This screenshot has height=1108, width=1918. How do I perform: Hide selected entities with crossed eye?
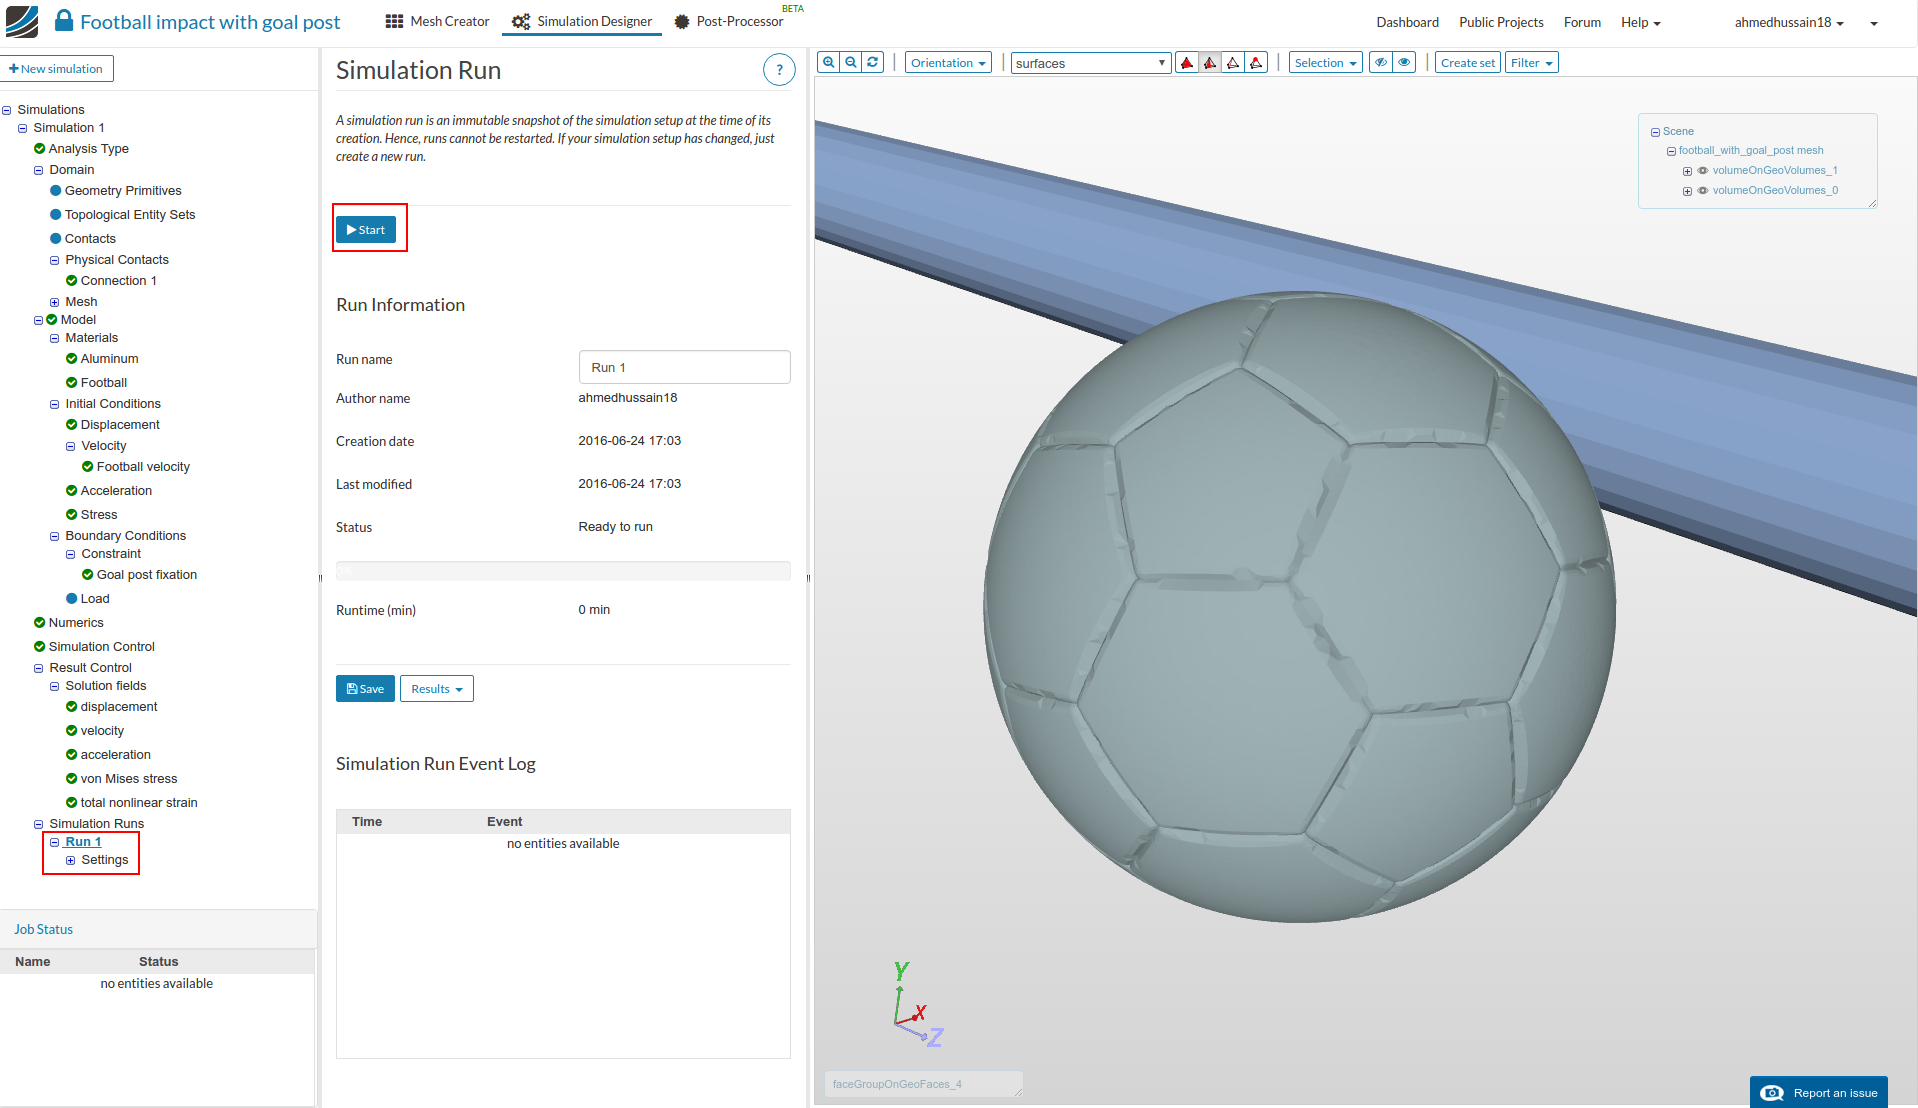[1380, 62]
